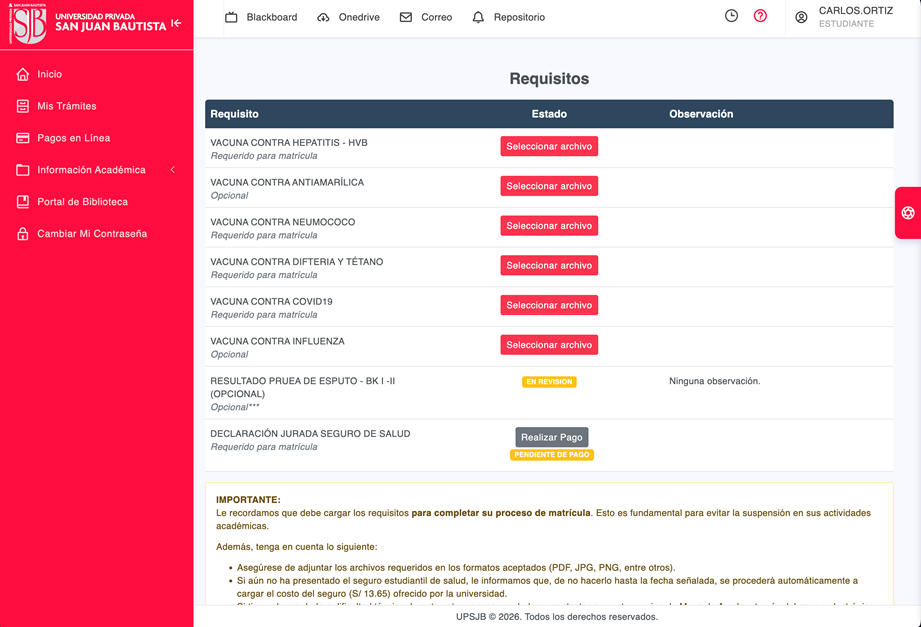Go to Inicio in the sidebar
The height and width of the screenshot is (627, 921).
point(49,74)
